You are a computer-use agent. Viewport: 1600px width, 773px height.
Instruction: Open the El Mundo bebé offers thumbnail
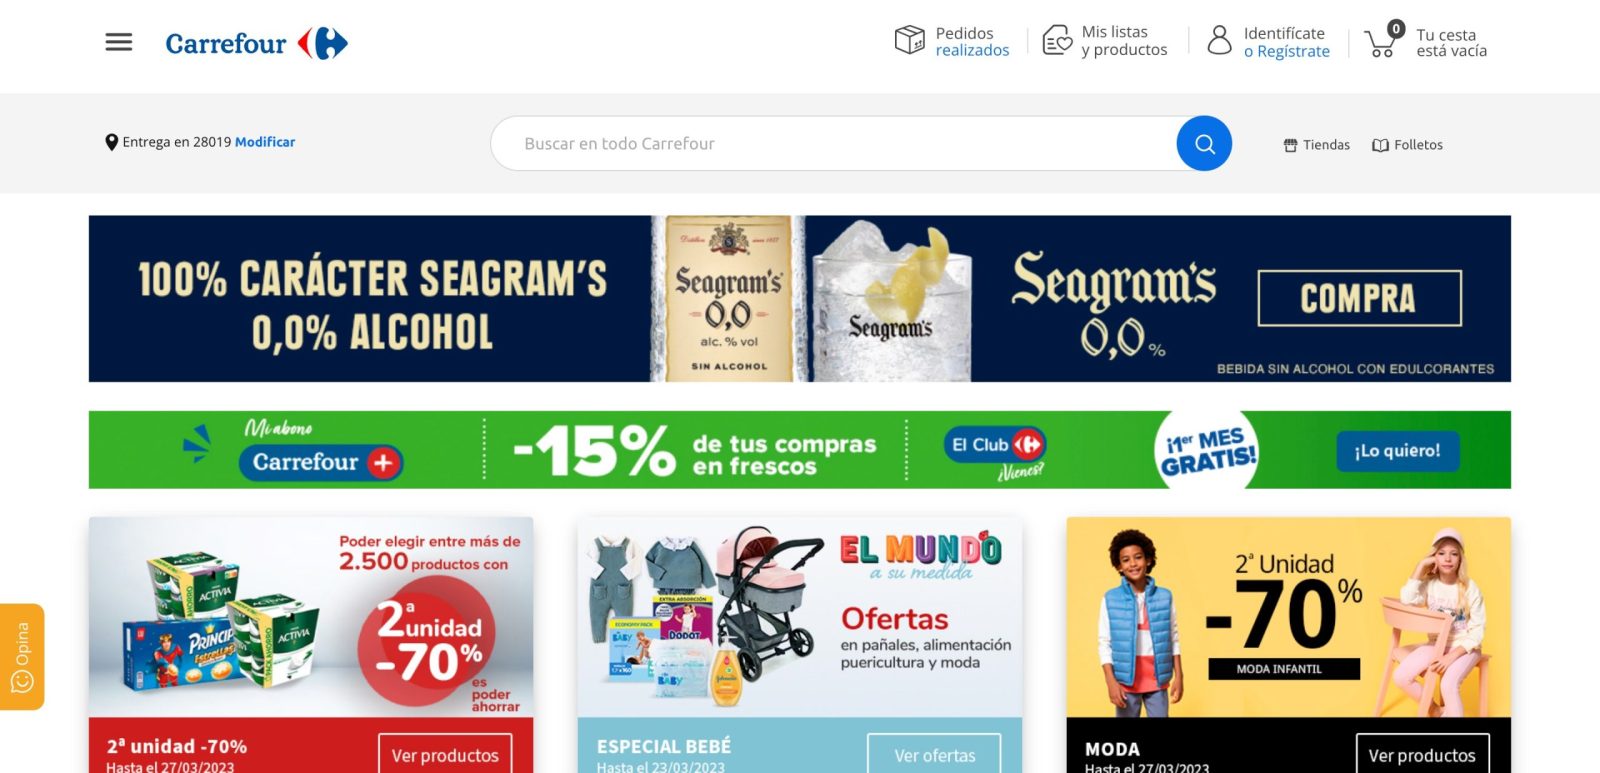coord(800,616)
